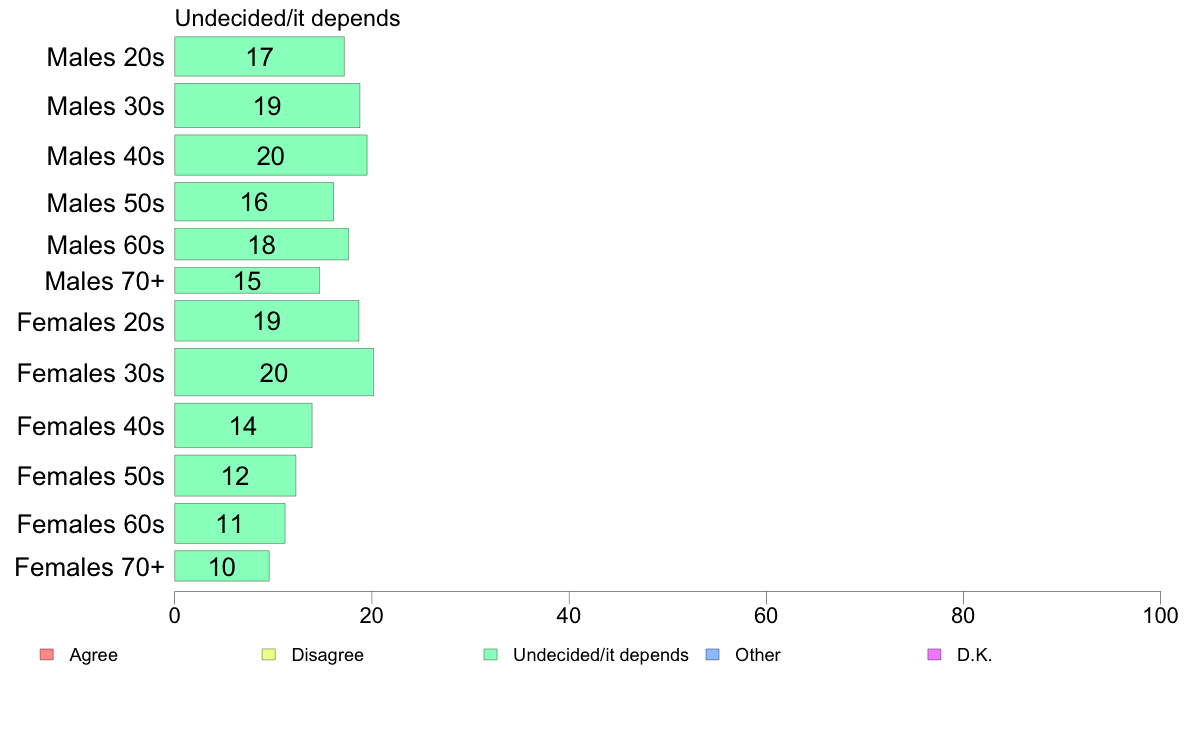Image resolution: width=1188 pixels, height=736 pixels.
Task: Click the yellow Disagree legend swatch
Action: point(269,654)
